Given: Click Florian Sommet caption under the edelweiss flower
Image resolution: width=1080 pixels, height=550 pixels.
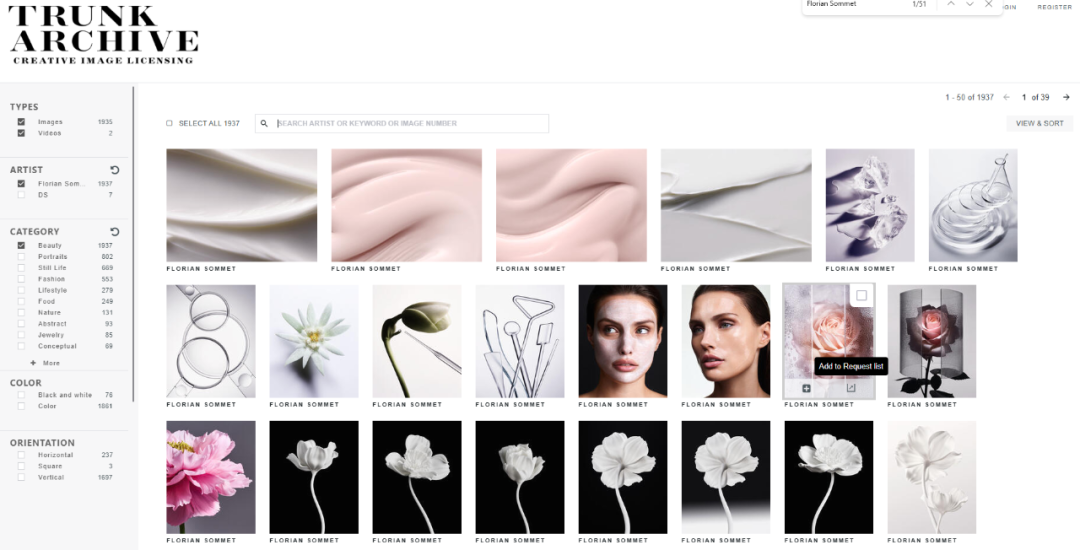Looking at the screenshot, I should (304, 405).
